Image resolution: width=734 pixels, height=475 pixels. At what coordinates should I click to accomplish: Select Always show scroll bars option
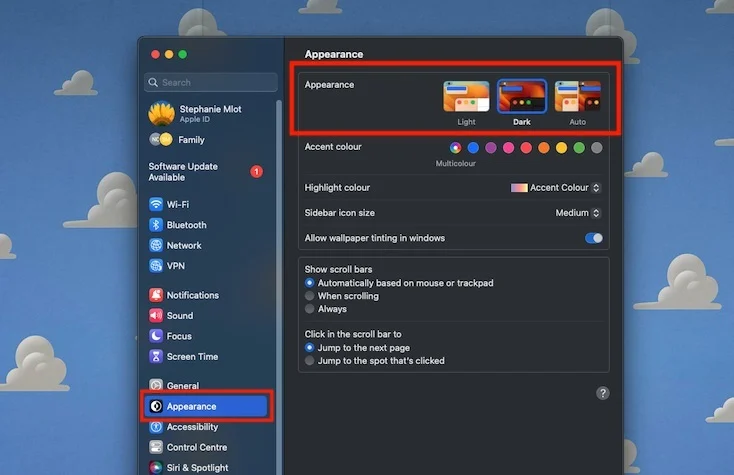click(x=309, y=309)
